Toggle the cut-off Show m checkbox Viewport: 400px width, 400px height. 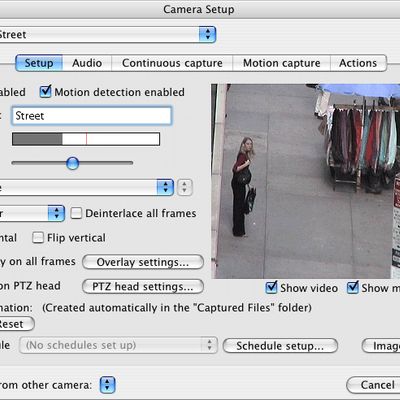[353, 287]
